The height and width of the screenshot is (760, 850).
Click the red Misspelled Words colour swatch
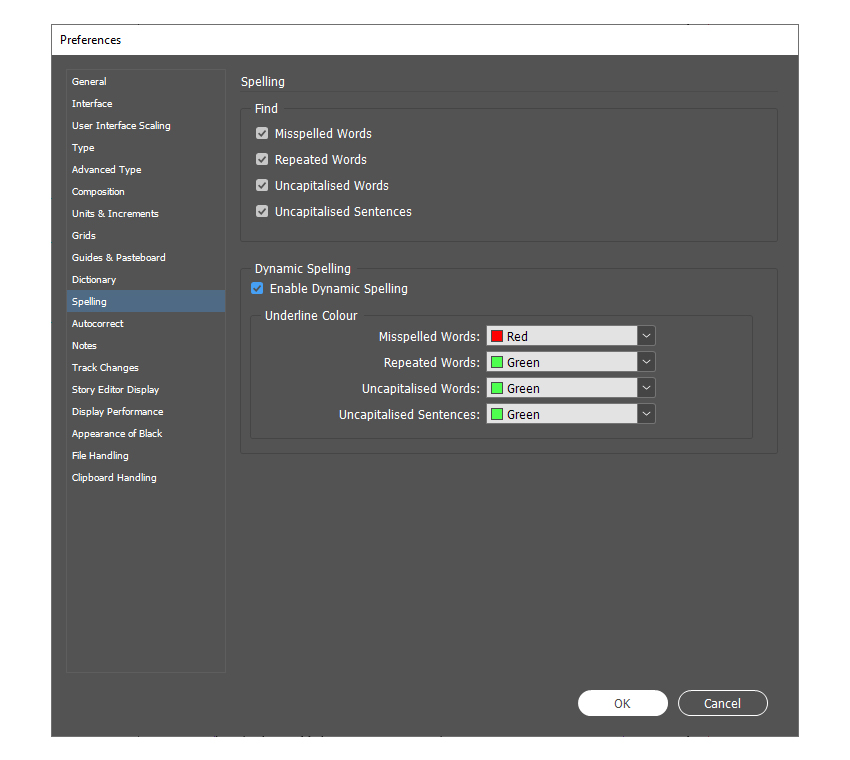point(497,336)
